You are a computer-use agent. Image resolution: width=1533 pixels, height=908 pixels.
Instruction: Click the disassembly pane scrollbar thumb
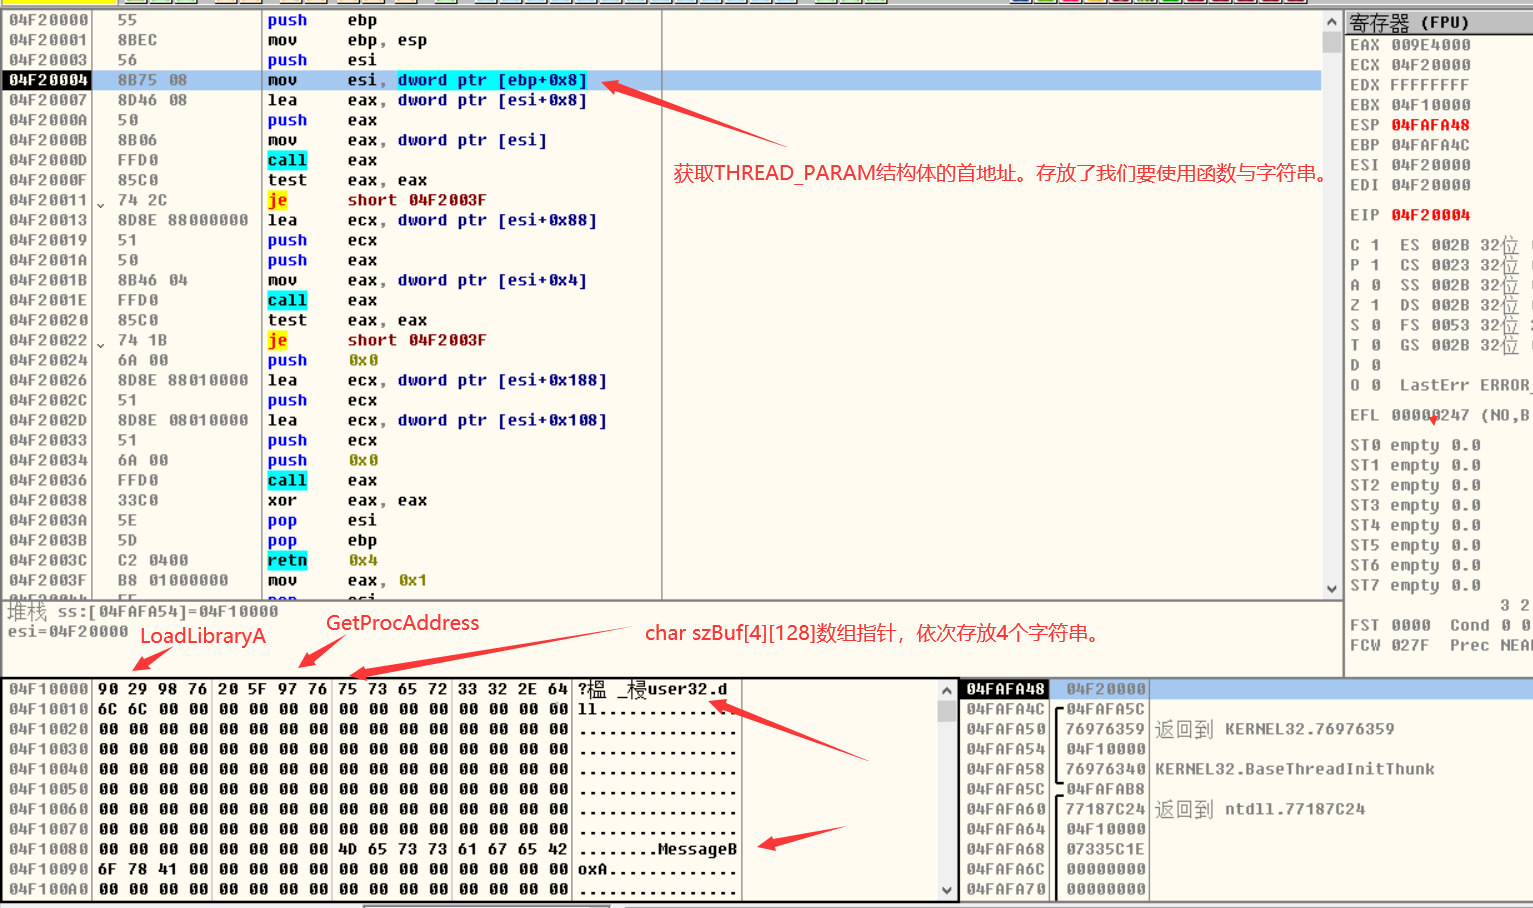tap(1331, 42)
